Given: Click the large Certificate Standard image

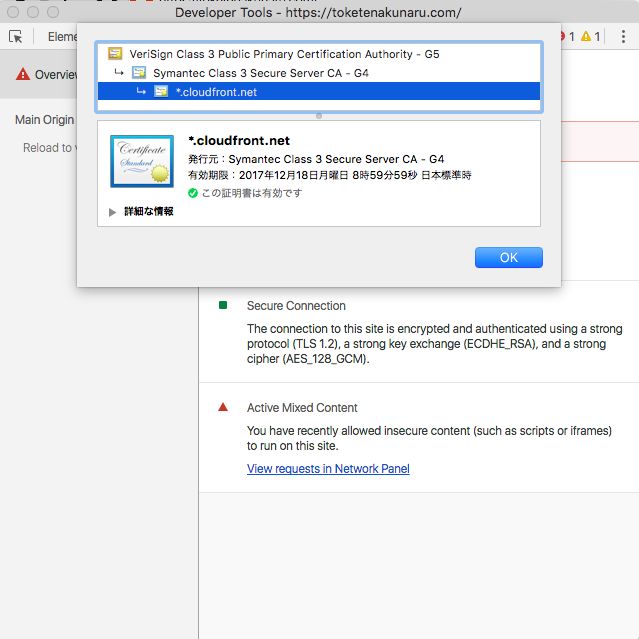Looking at the screenshot, I should pos(142,161).
